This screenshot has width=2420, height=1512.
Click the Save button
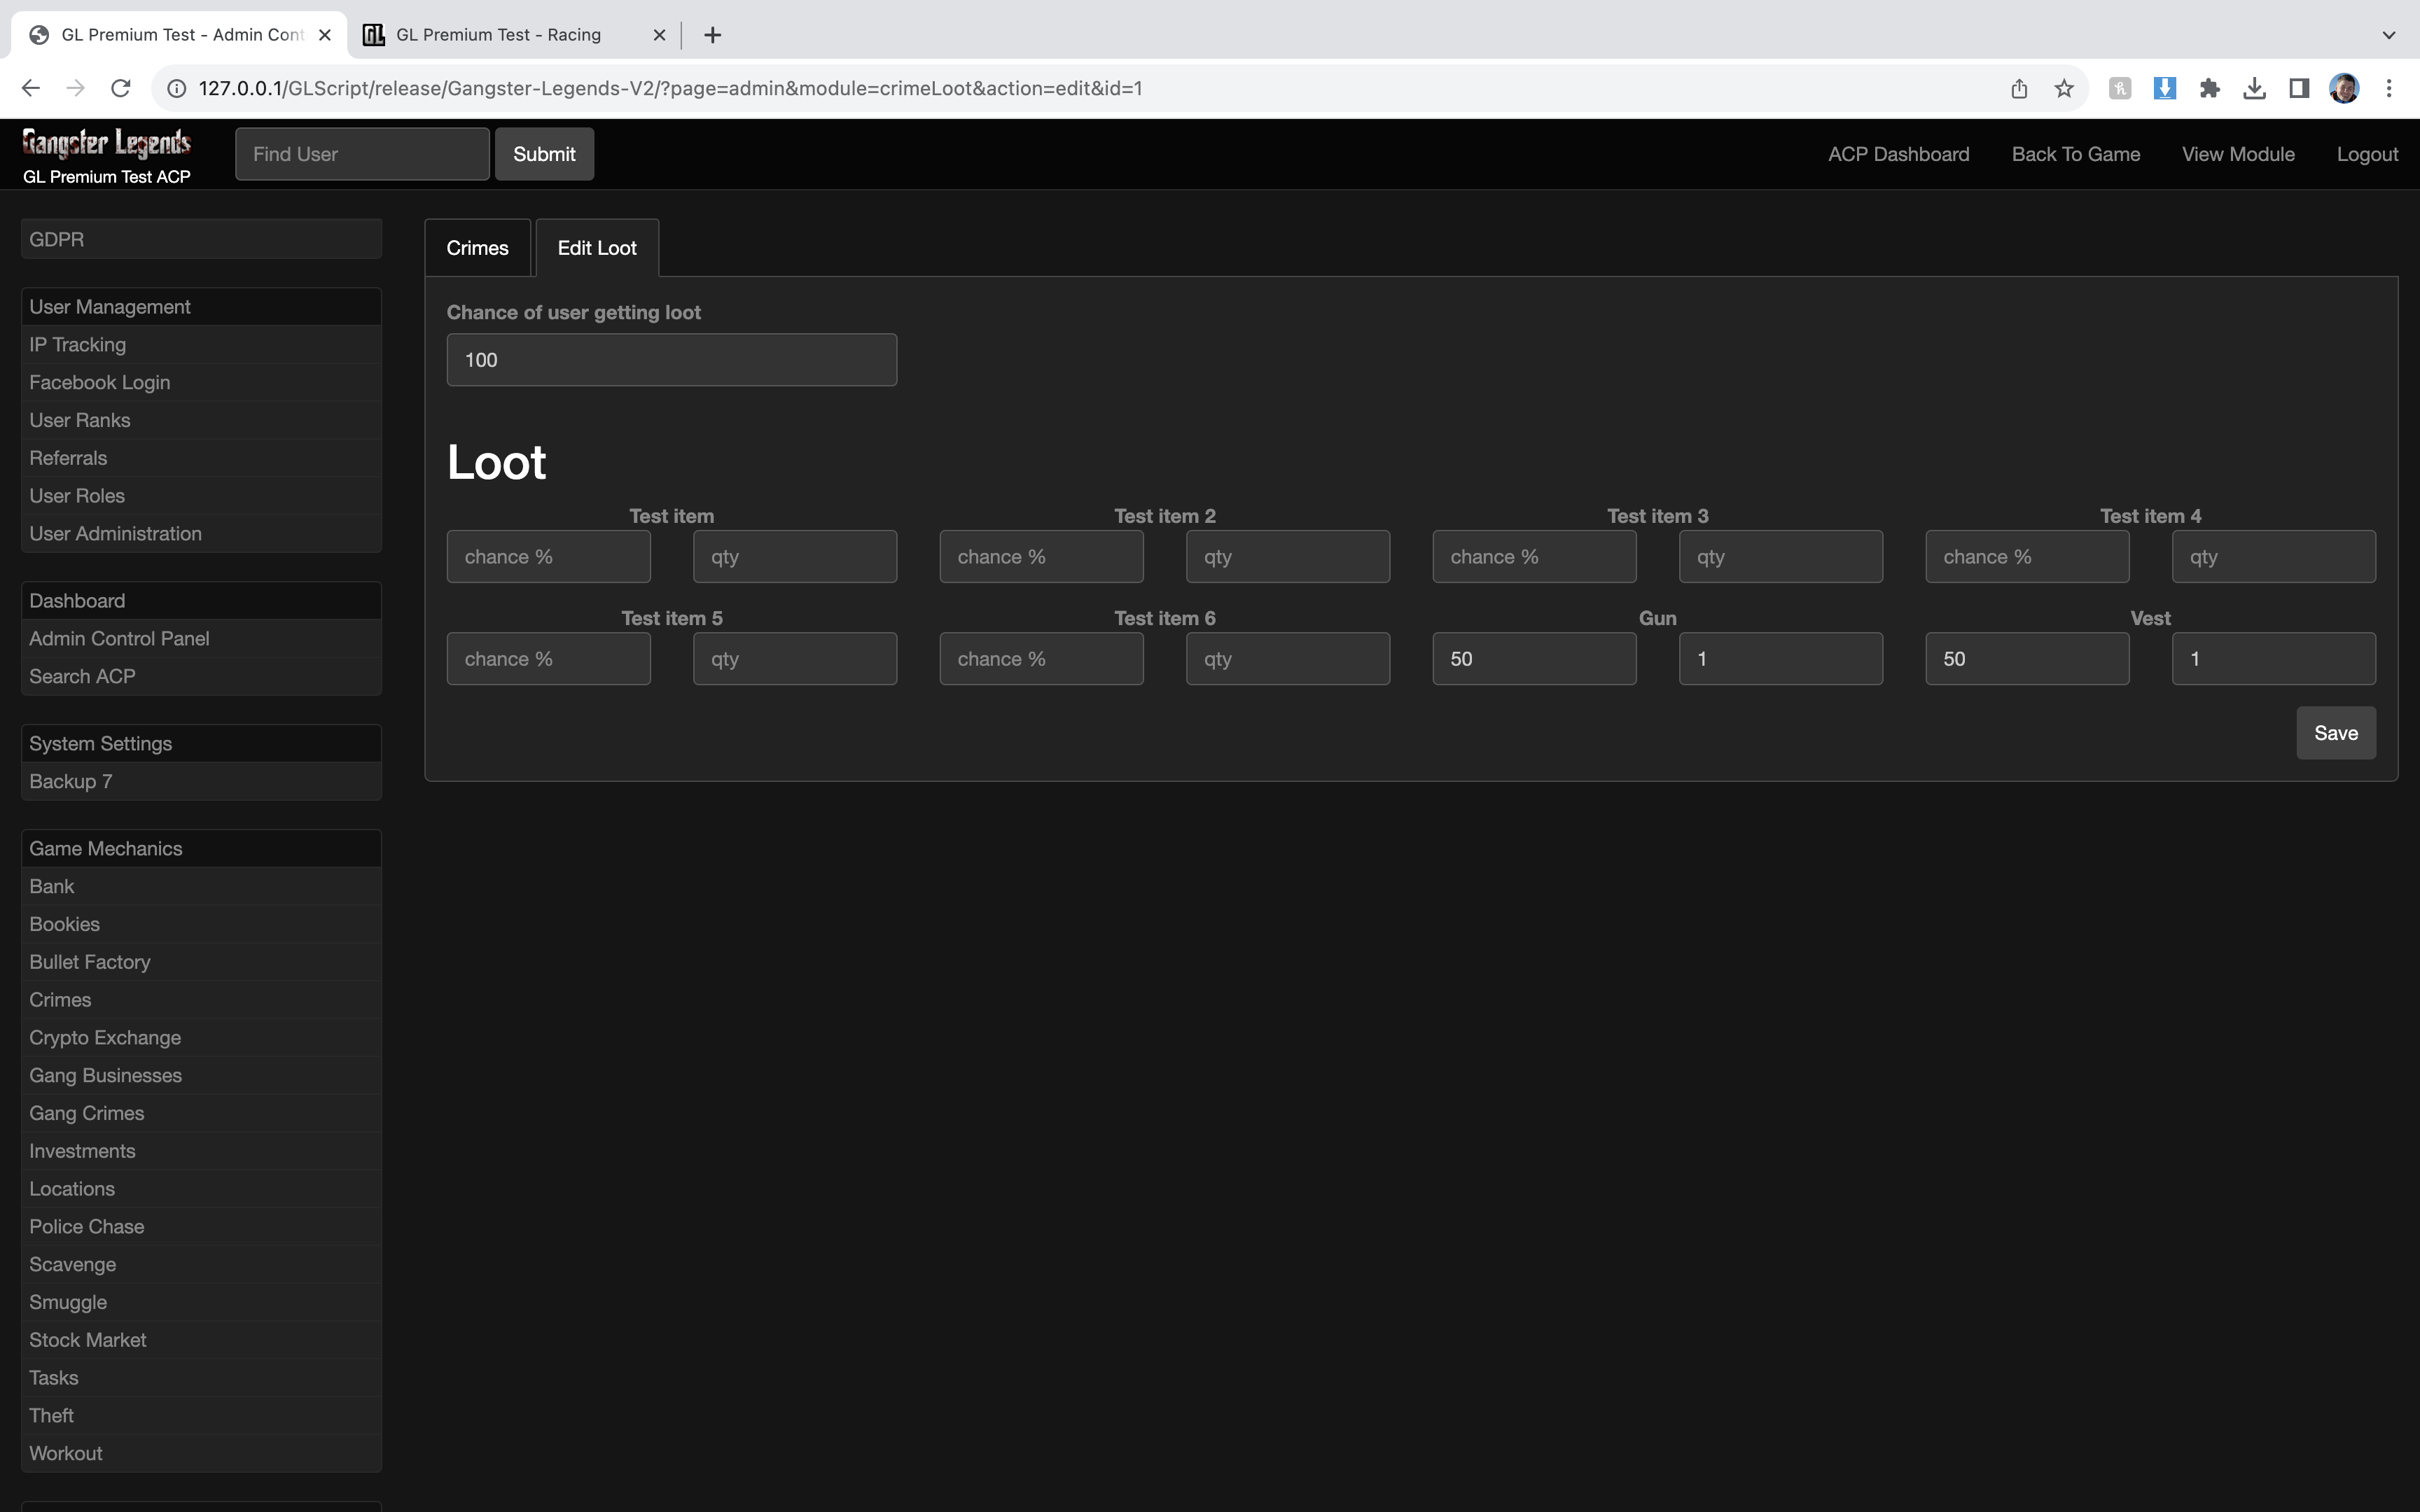click(2335, 733)
